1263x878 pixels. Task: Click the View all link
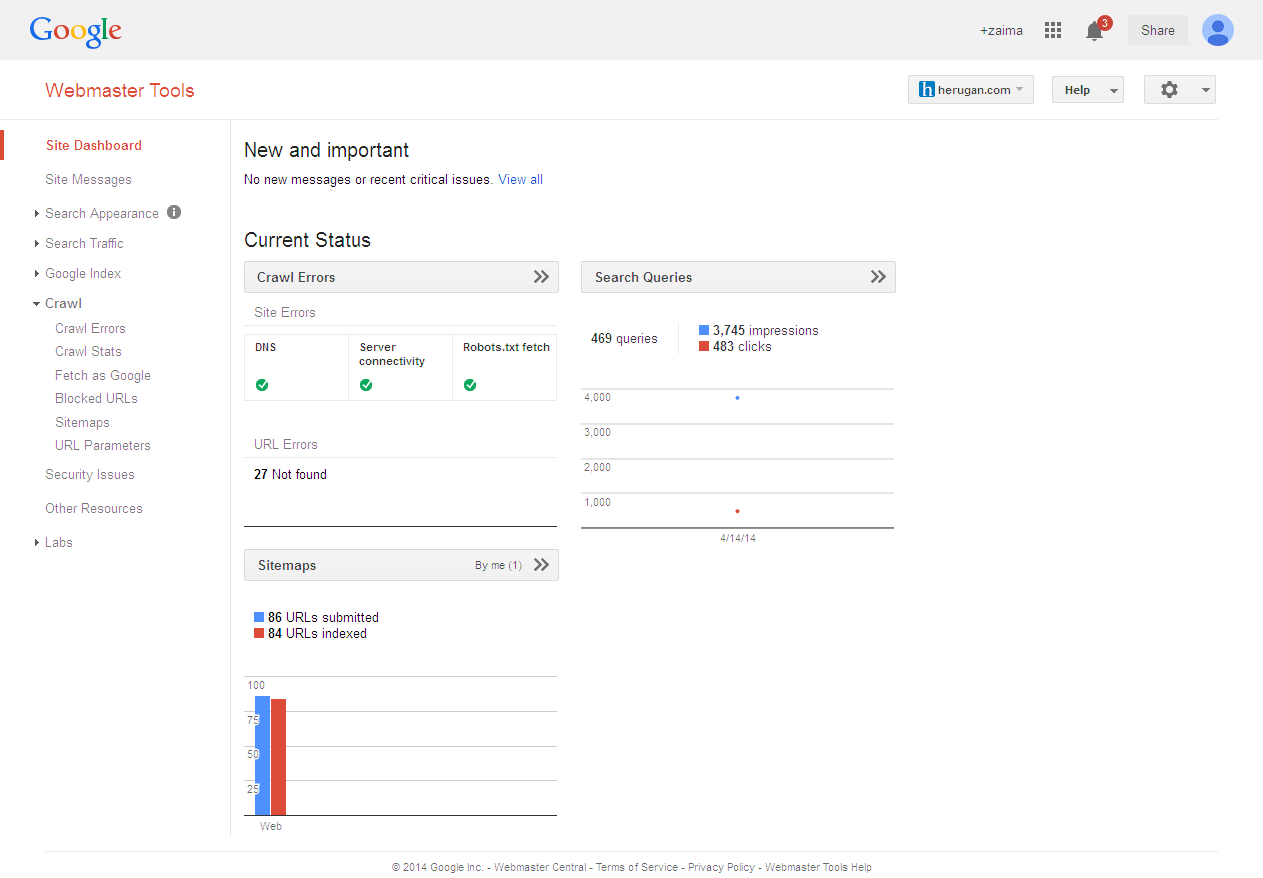520,180
